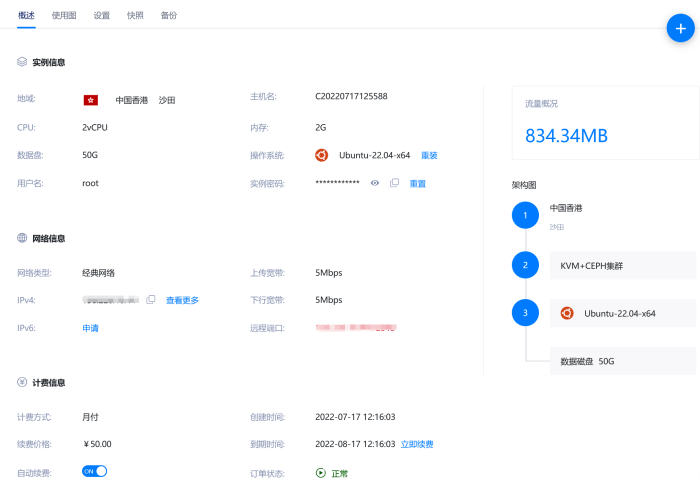Click the Ubuntu icon in architecture diagram

pos(567,313)
